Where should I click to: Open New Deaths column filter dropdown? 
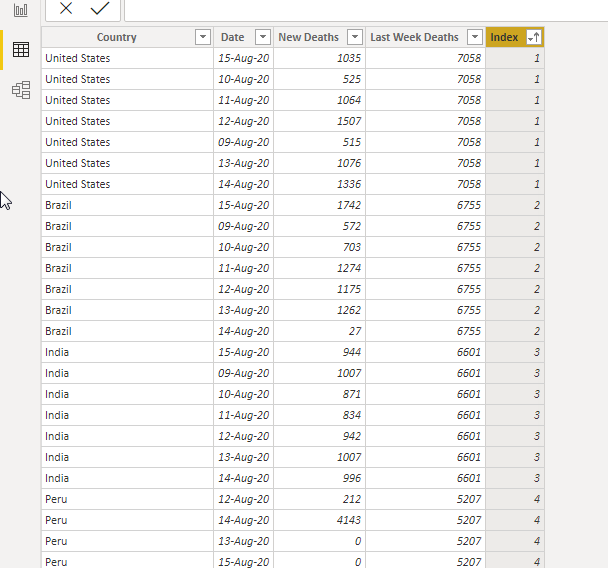[354, 37]
